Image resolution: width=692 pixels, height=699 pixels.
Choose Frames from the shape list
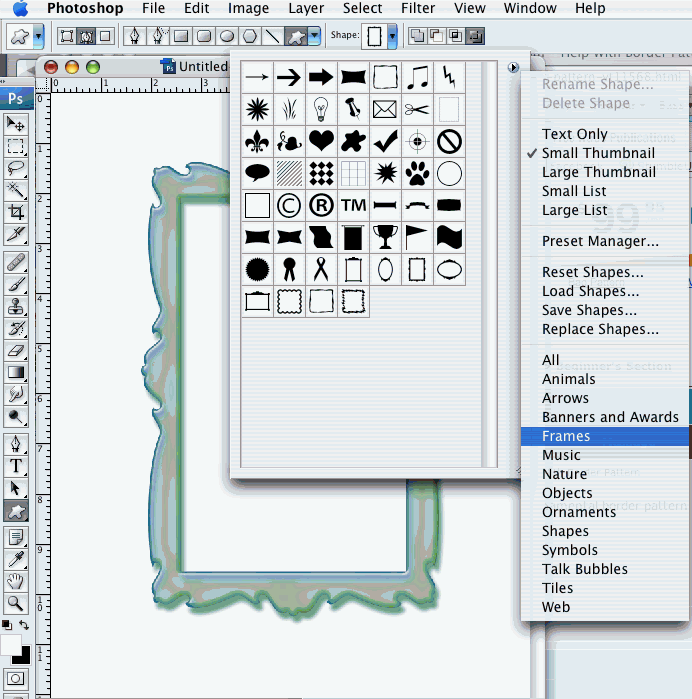coord(566,436)
